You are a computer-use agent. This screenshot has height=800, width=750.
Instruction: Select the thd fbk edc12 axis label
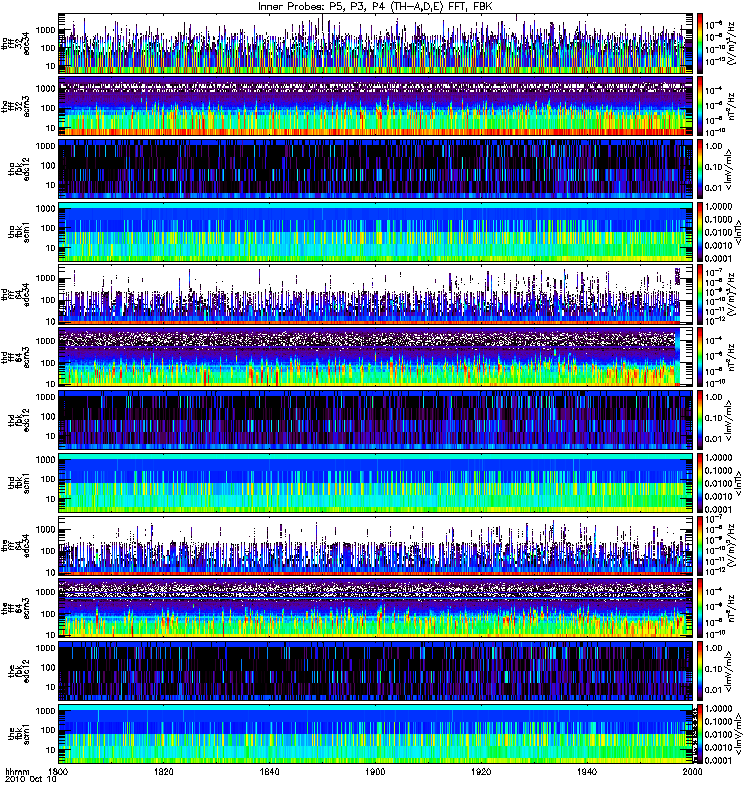(x=19, y=420)
